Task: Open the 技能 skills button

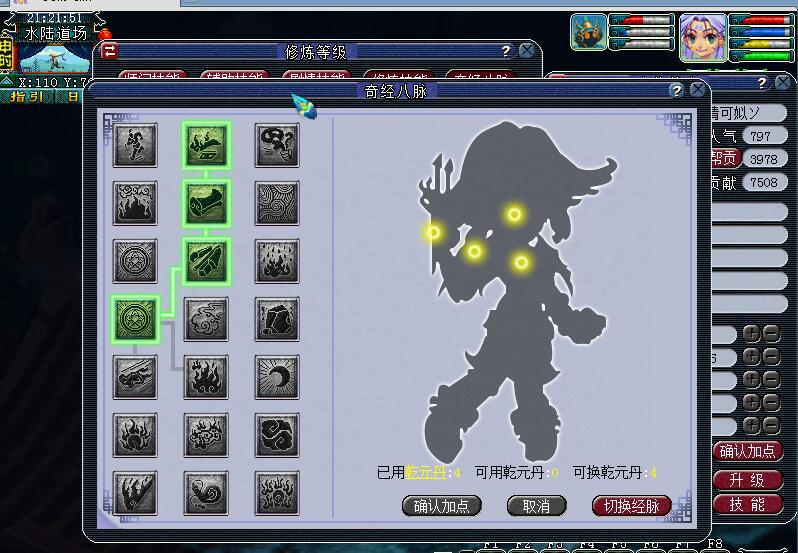Action: point(747,504)
